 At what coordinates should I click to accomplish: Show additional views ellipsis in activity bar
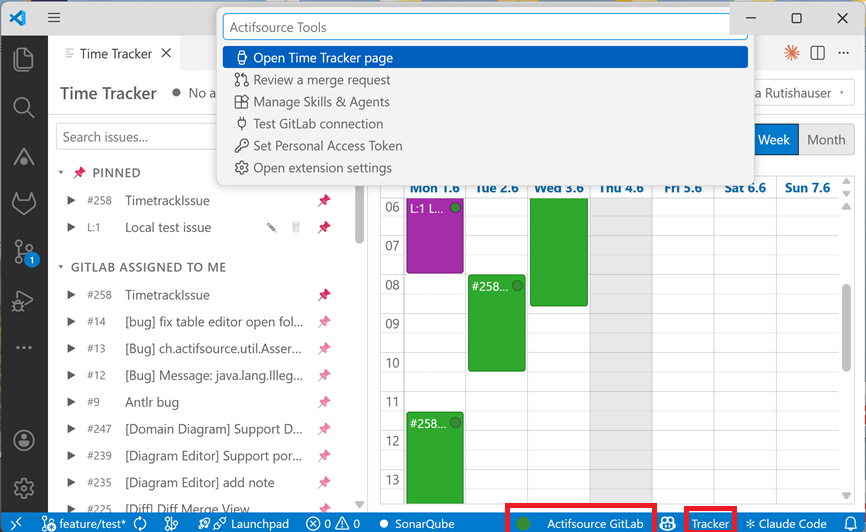click(x=24, y=347)
